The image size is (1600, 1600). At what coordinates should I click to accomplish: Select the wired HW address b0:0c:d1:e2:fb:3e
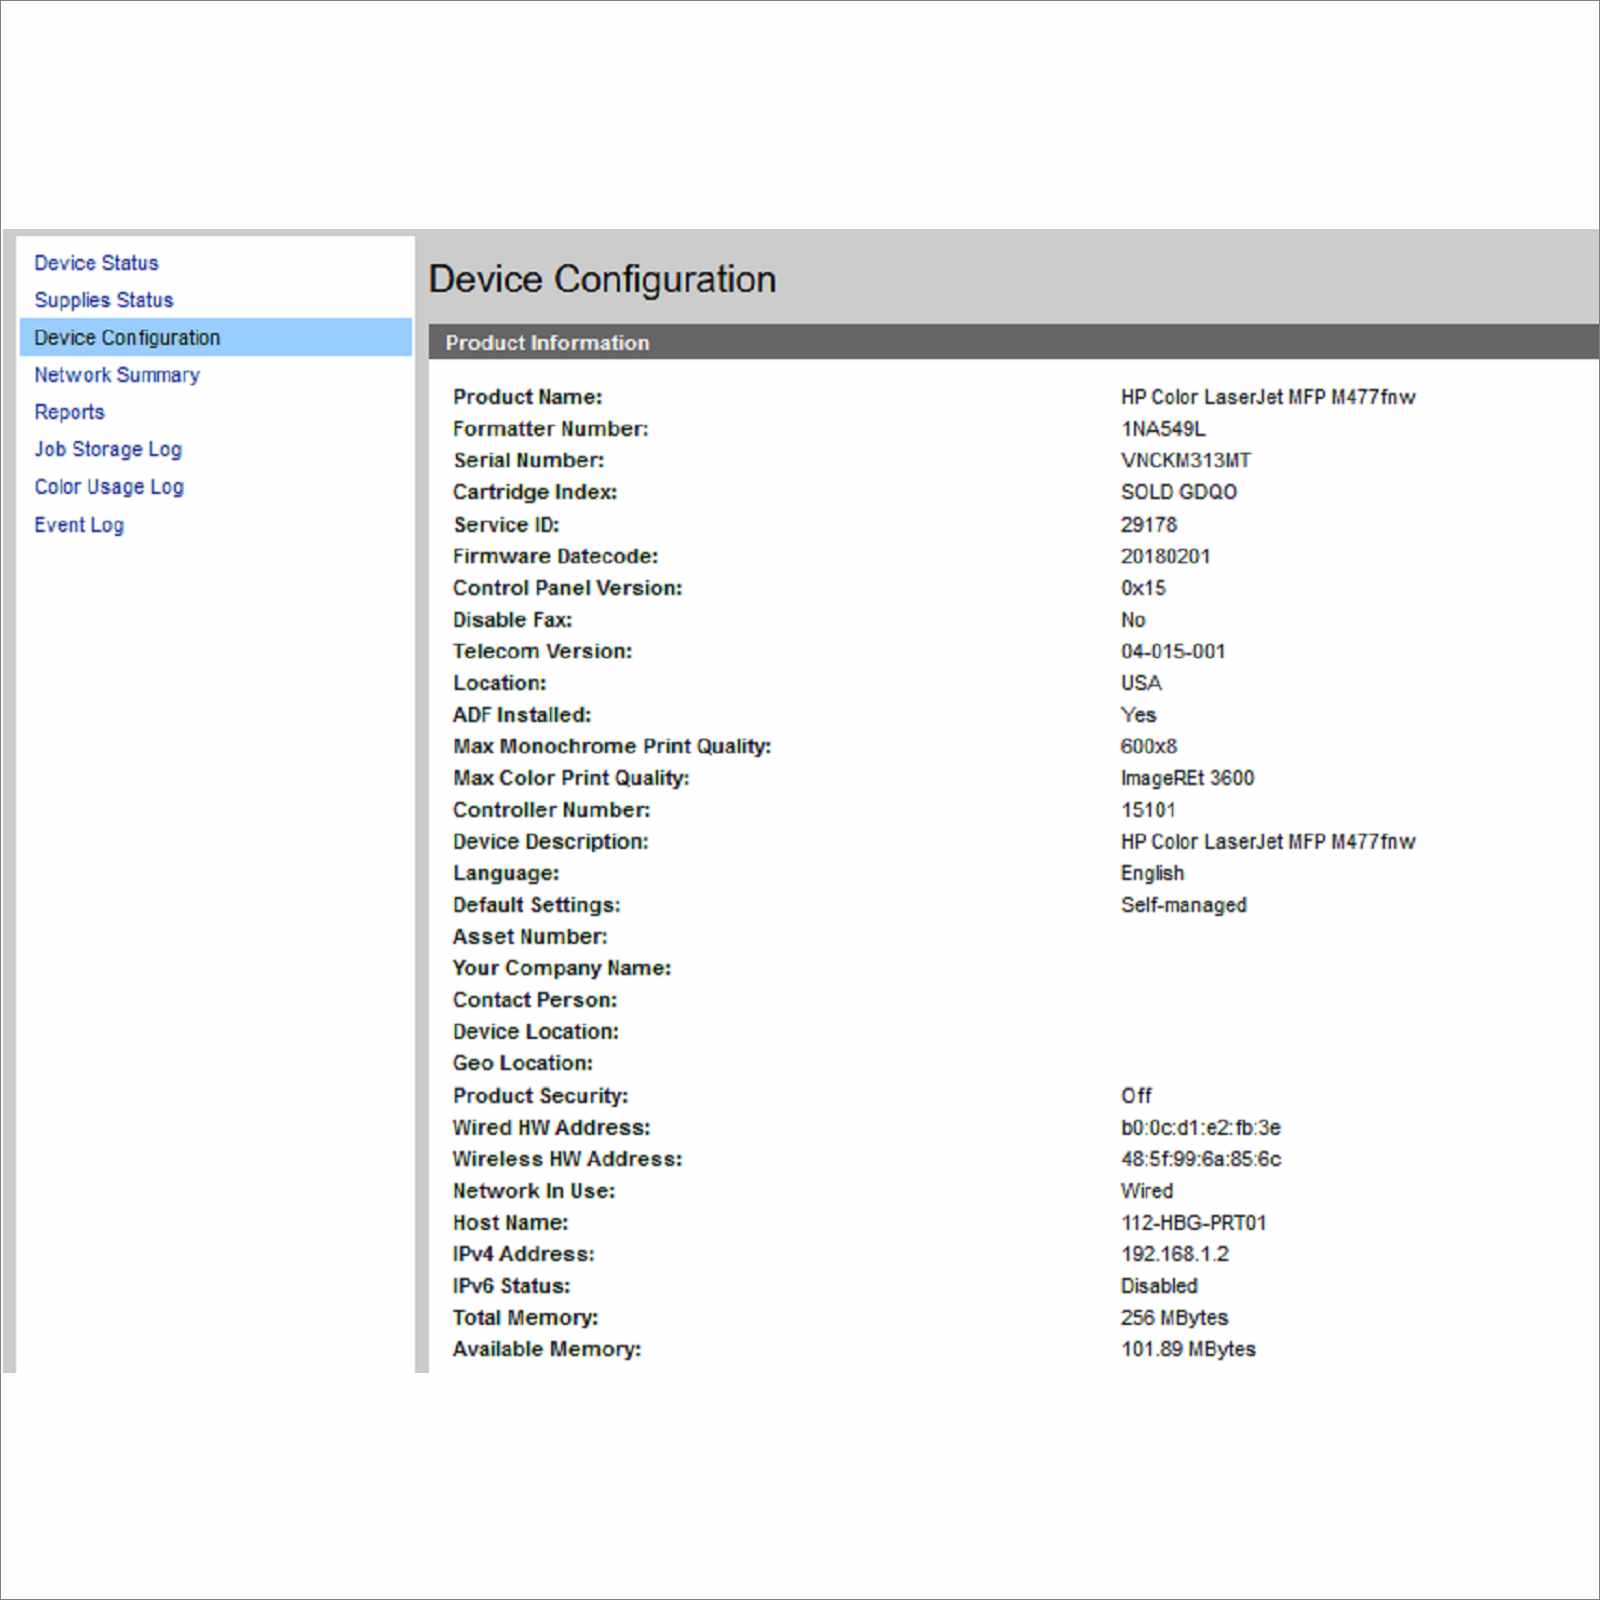(1201, 1128)
